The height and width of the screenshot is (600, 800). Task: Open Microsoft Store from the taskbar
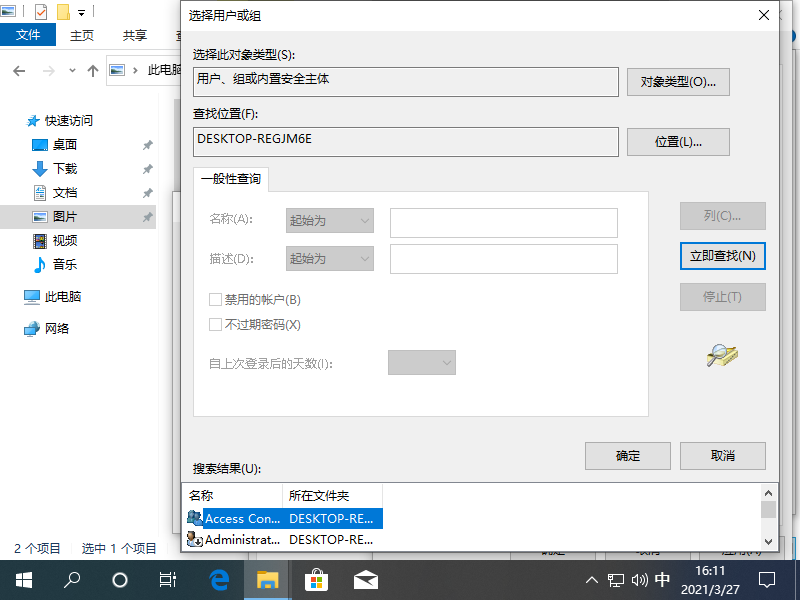point(316,579)
